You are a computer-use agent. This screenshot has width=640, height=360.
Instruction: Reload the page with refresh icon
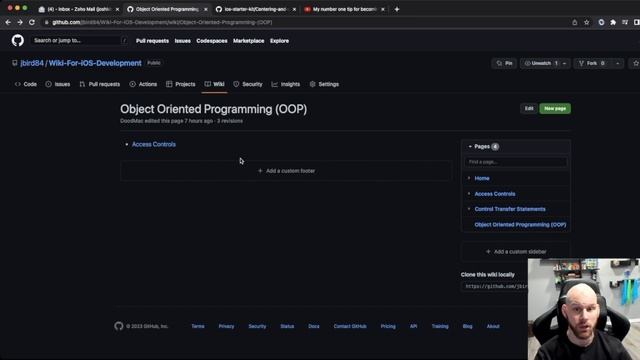[32, 22]
